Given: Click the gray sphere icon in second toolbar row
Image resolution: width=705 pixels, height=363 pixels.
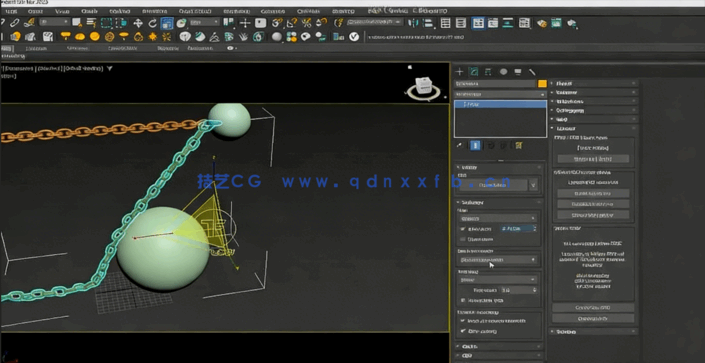Looking at the screenshot, I should coord(277,36).
